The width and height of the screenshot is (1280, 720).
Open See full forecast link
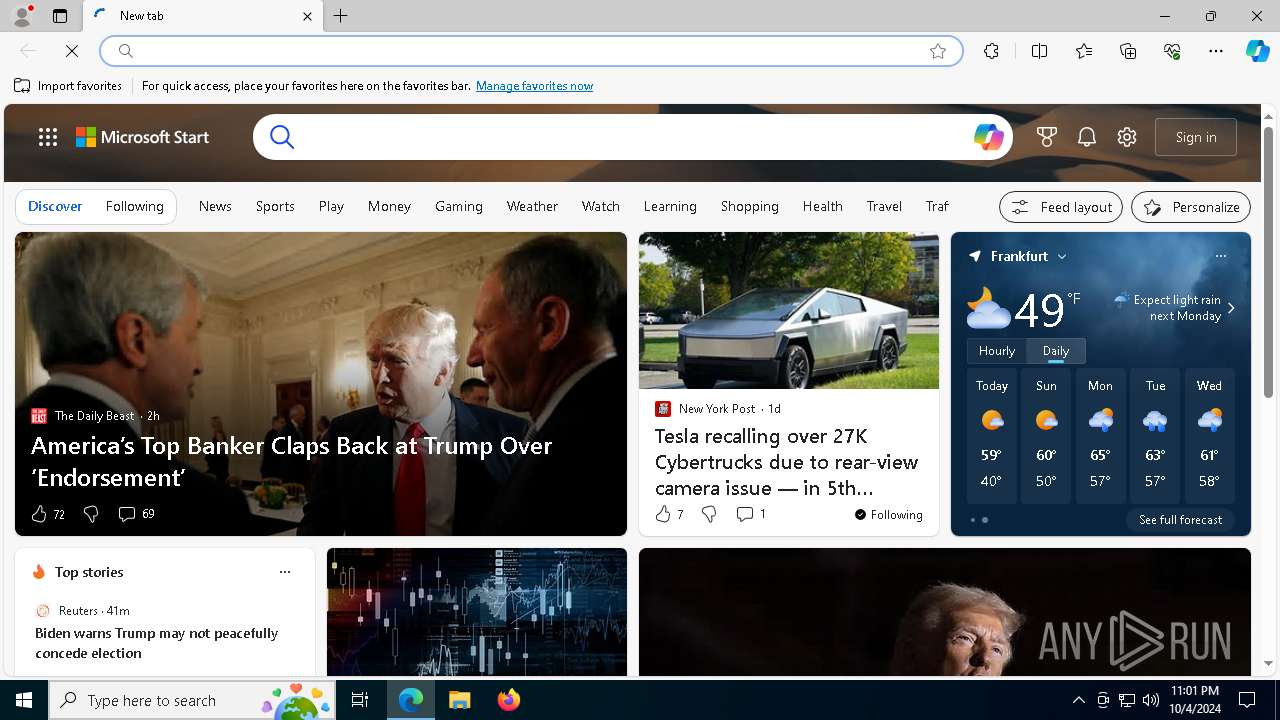[x=1180, y=520]
